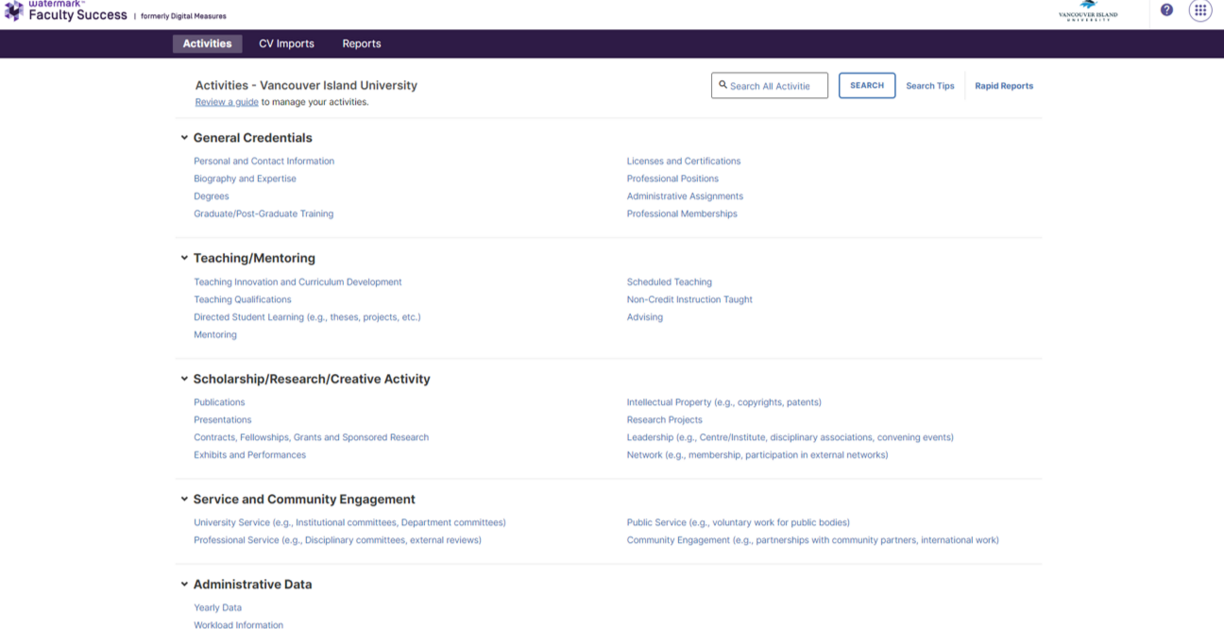Open Scheduled Teaching

pos(669,281)
